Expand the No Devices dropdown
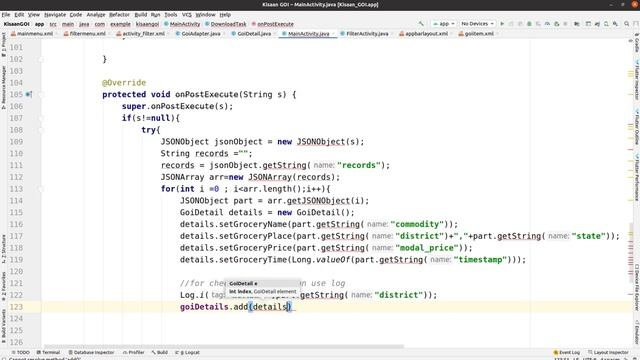The width and height of the screenshot is (640, 360). tap(477, 24)
